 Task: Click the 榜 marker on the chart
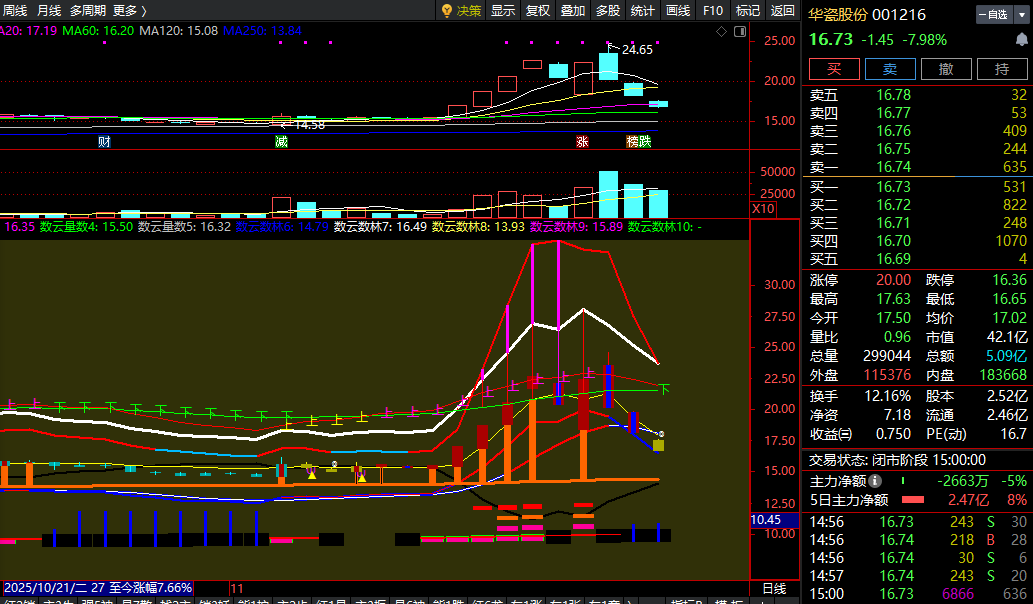[x=632, y=142]
